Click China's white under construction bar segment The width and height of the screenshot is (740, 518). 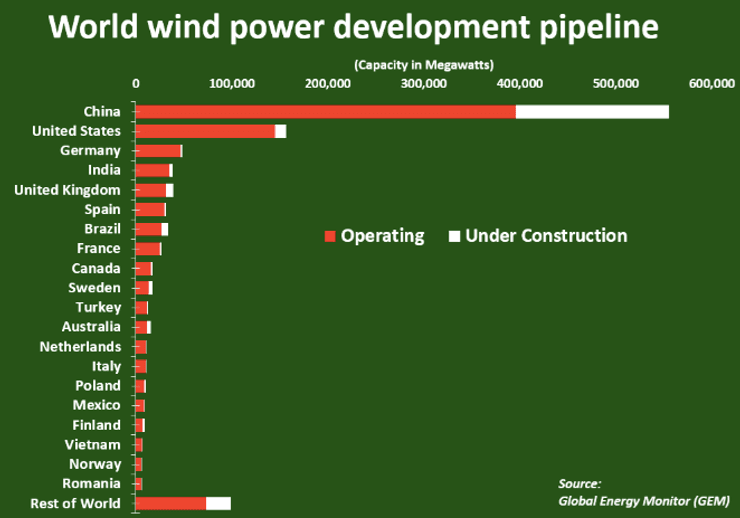pos(592,111)
